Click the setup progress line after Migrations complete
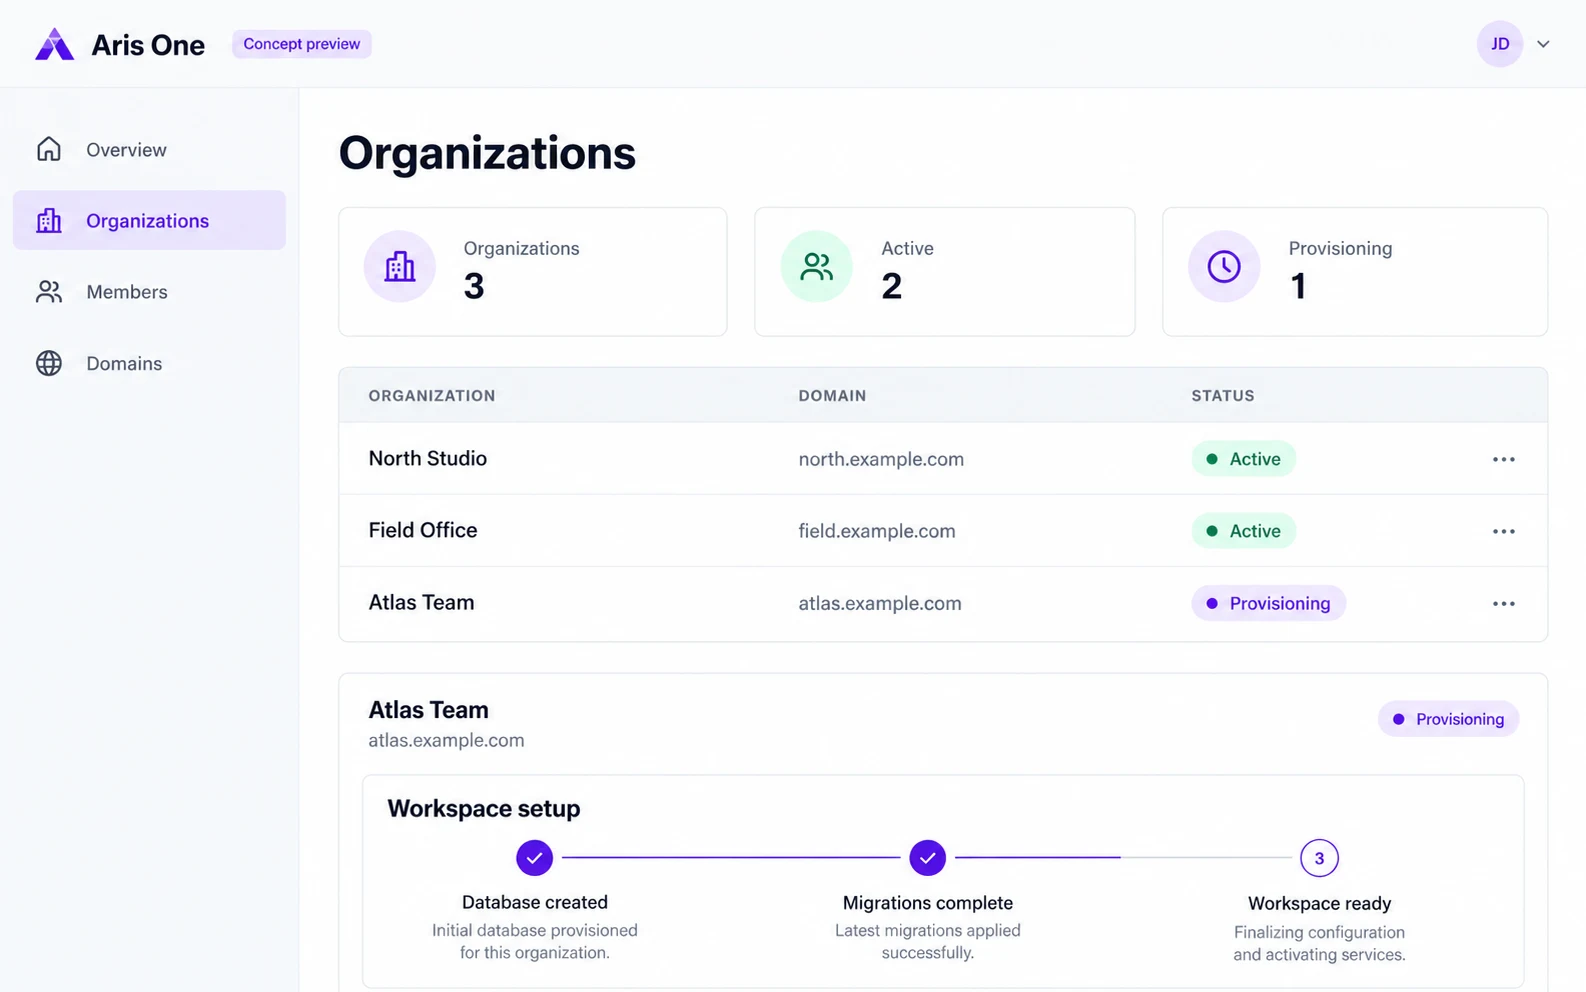 click(x=1124, y=857)
